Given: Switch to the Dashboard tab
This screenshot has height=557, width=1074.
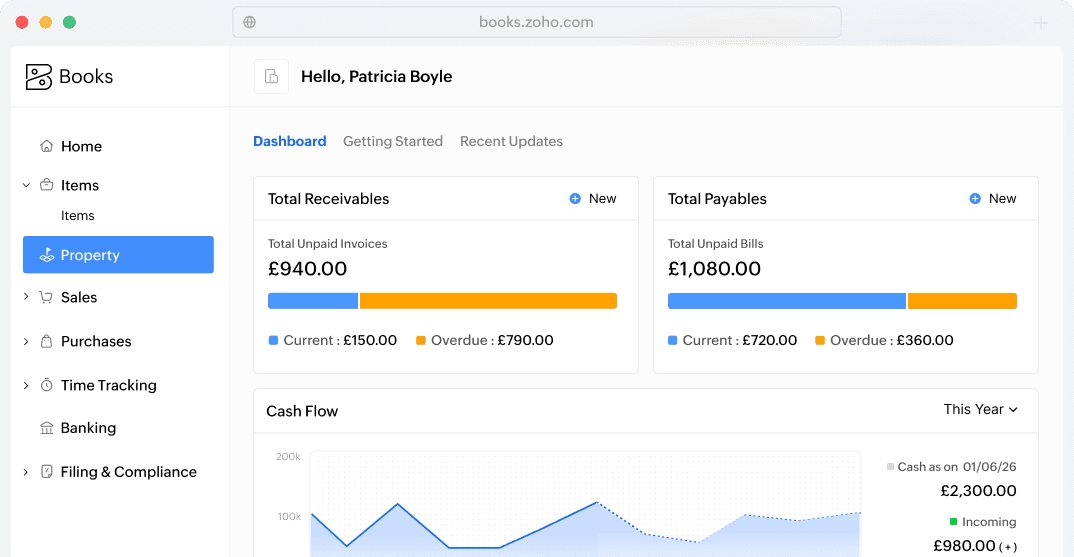Looking at the screenshot, I should click(x=290, y=141).
